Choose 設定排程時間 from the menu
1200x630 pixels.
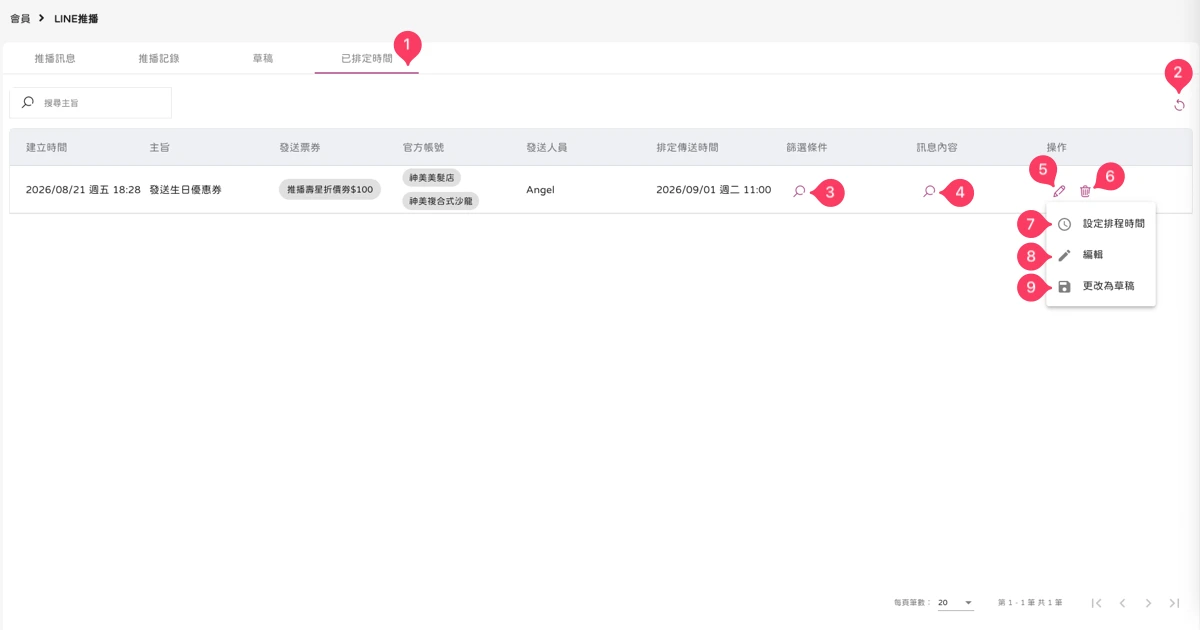pos(1101,224)
